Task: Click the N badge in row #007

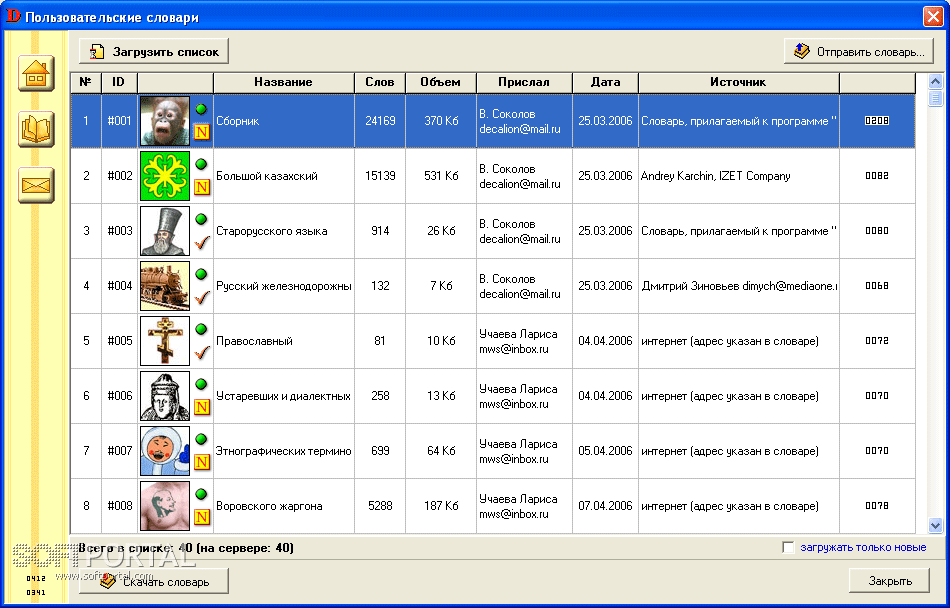Action: pyautogui.click(x=202, y=462)
